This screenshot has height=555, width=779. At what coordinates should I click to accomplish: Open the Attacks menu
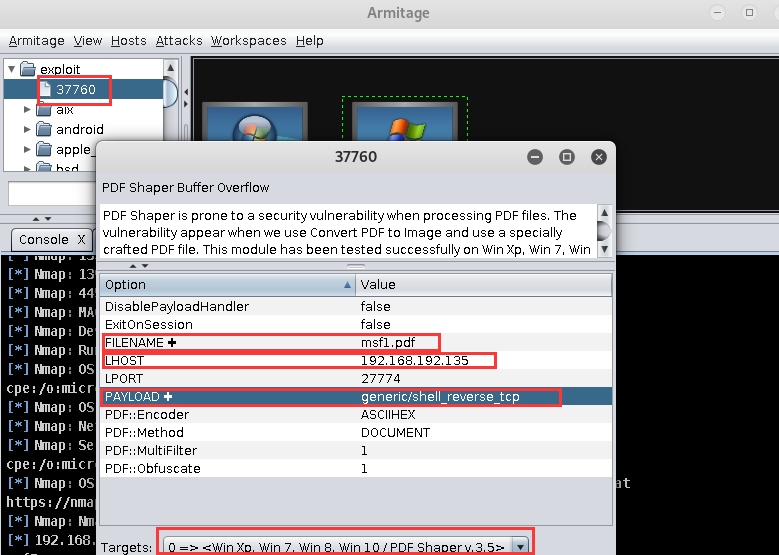(179, 41)
